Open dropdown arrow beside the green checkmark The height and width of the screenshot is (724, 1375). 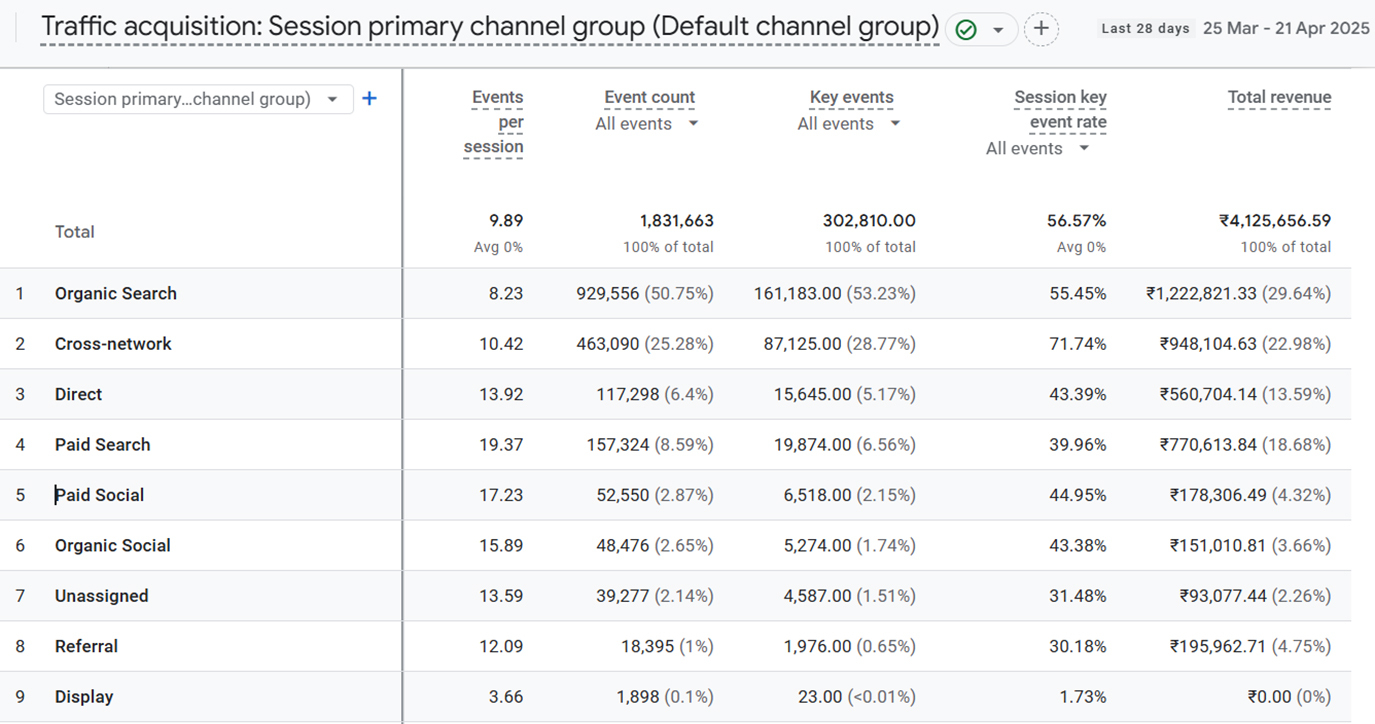997,31
